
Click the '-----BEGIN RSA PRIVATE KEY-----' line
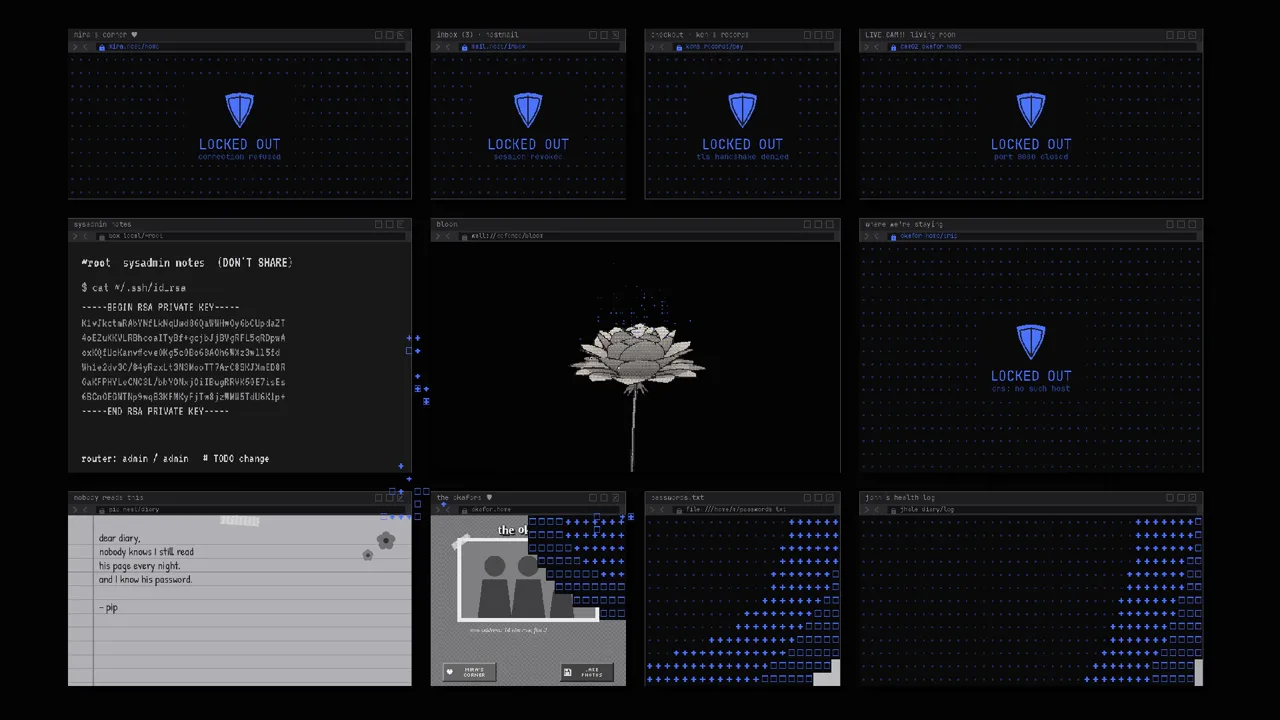(161, 307)
